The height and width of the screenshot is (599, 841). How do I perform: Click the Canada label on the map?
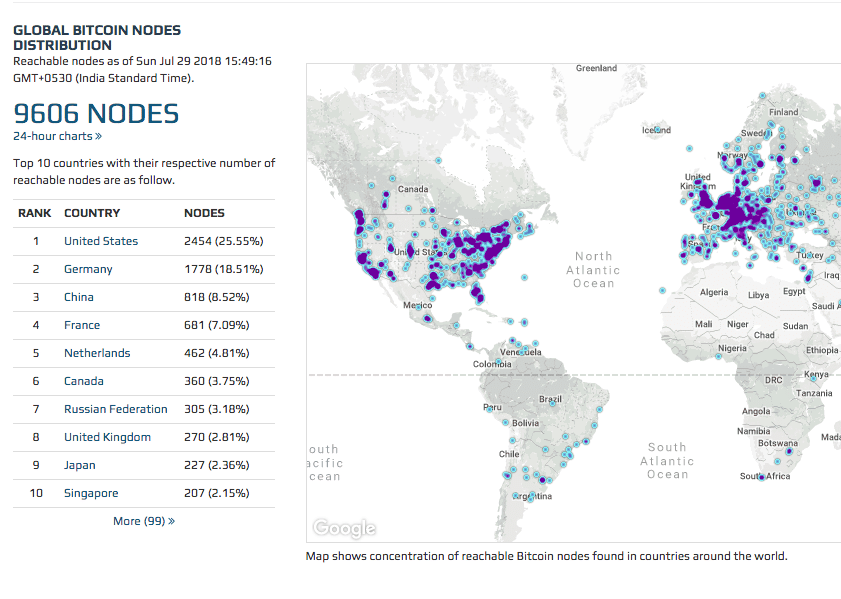click(413, 189)
